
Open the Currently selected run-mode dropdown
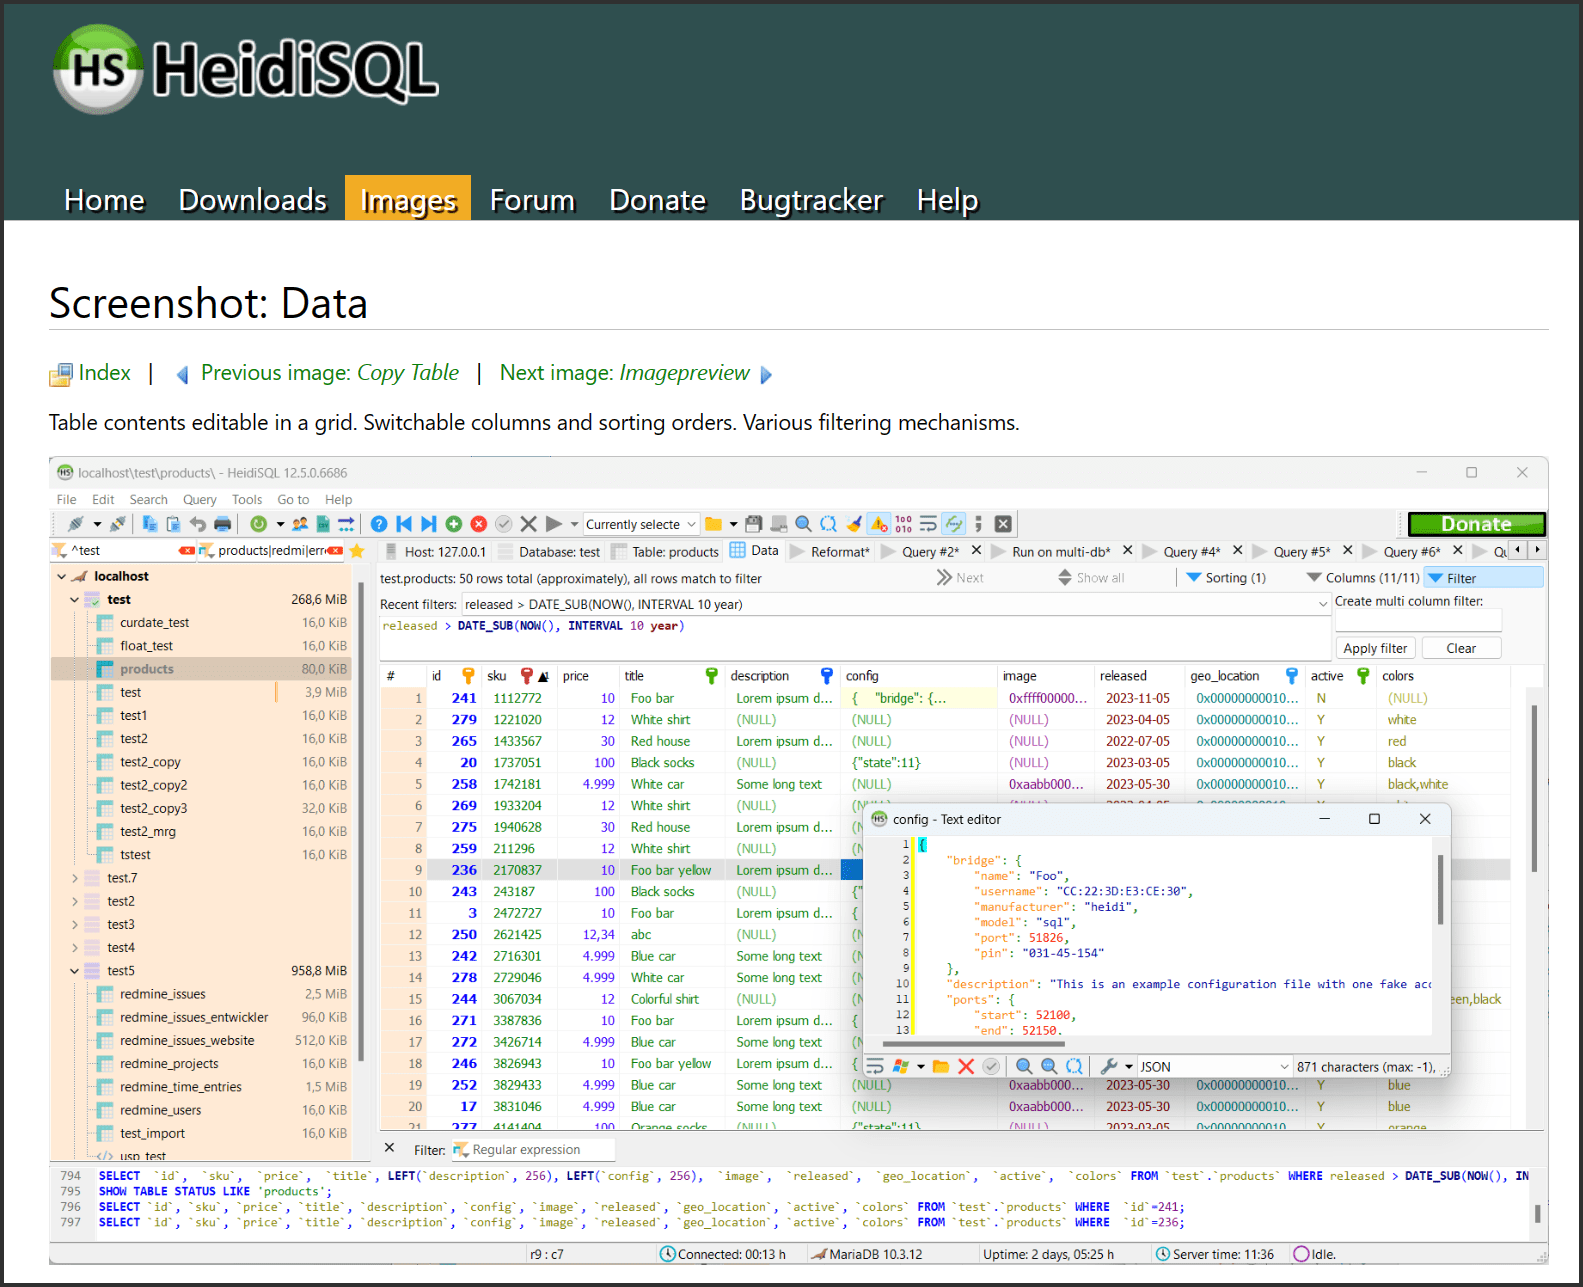coord(641,524)
